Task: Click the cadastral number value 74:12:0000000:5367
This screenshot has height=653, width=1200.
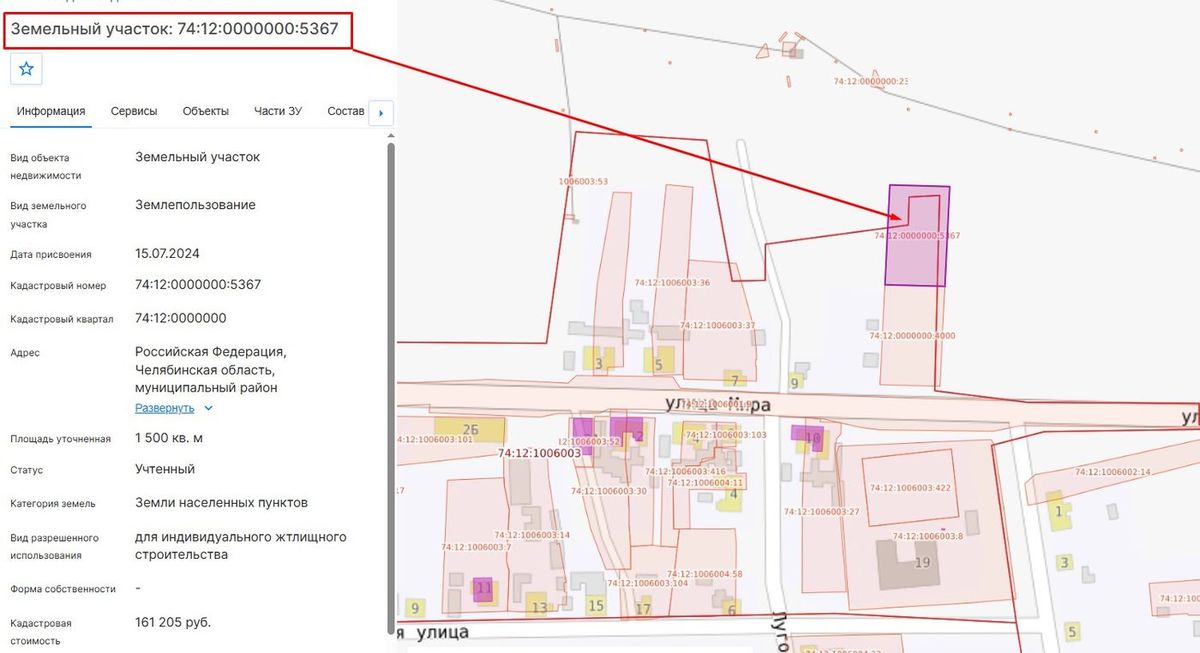Action: (x=198, y=285)
